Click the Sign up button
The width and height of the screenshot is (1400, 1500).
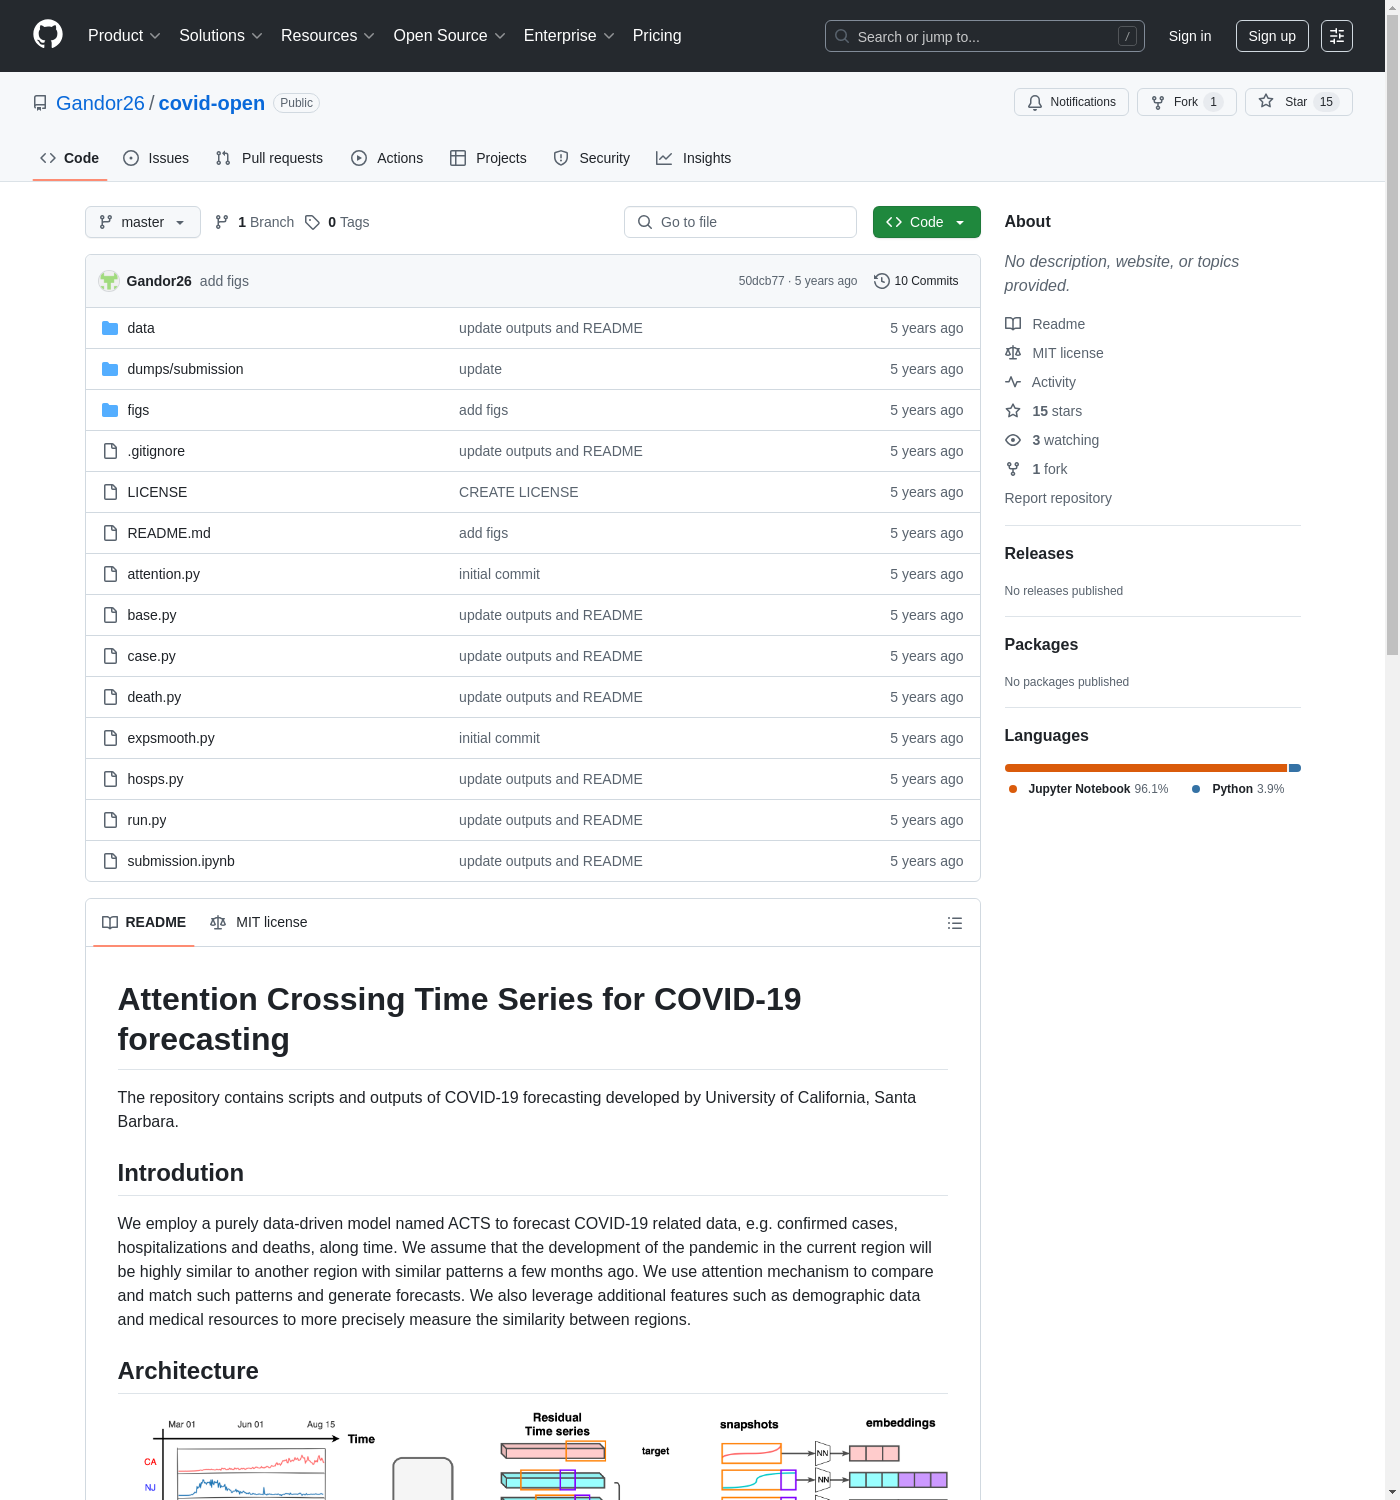[x=1271, y=36]
